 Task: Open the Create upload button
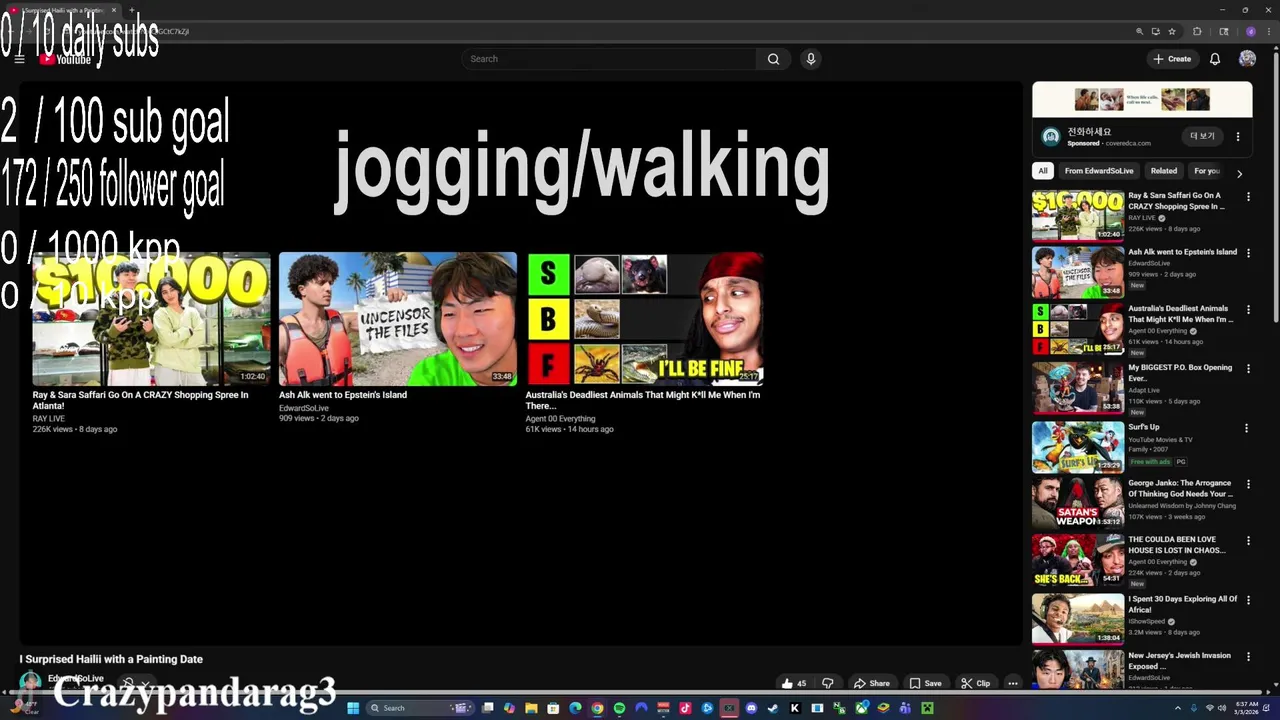coord(1172,59)
